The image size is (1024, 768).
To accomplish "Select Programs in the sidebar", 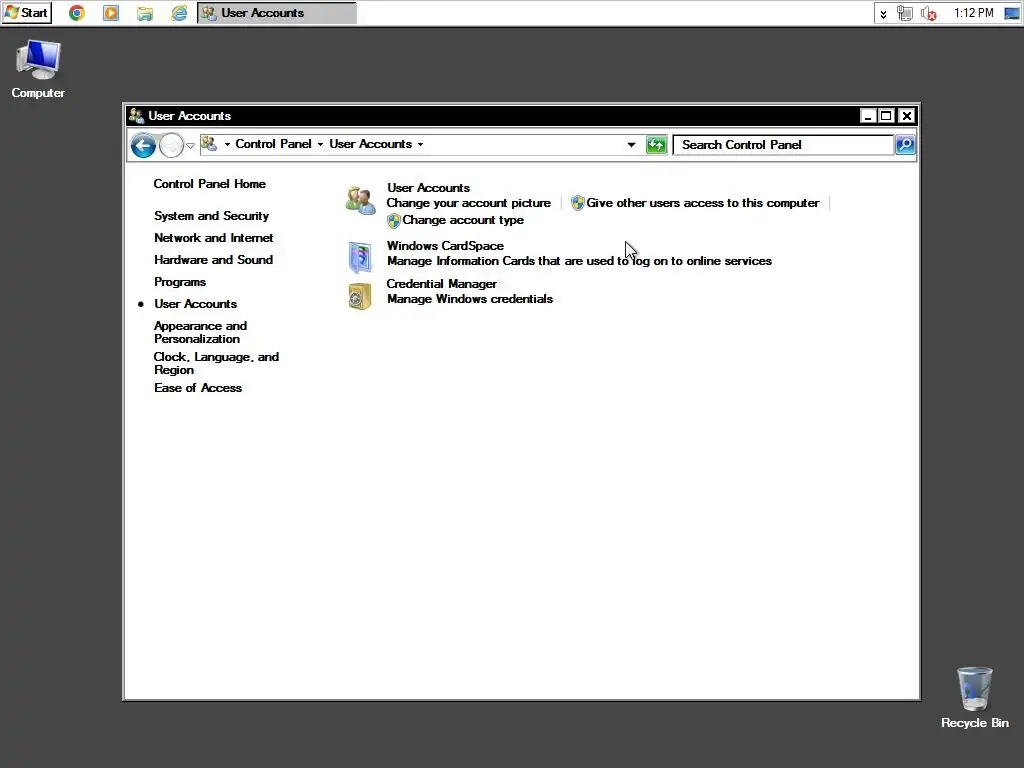I will [x=180, y=282].
